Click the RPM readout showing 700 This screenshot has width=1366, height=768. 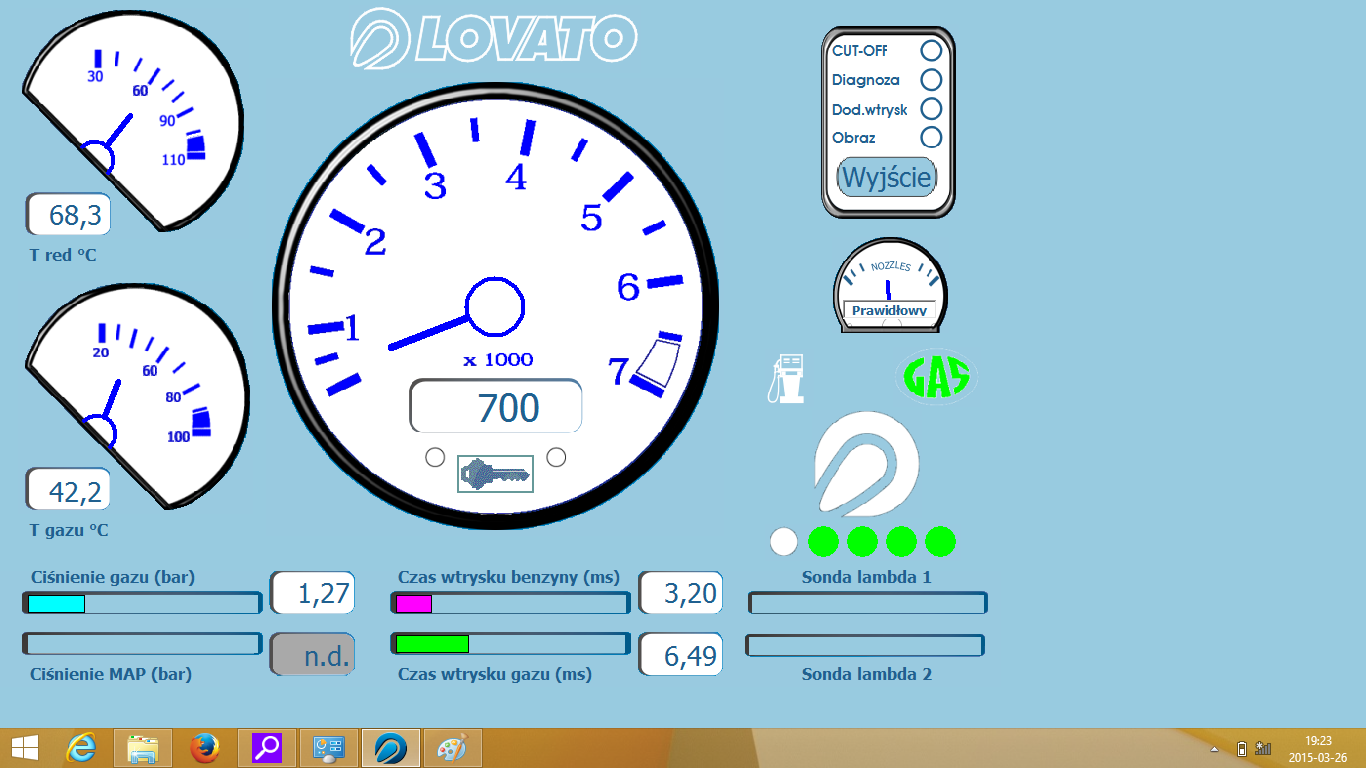tap(496, 407)
